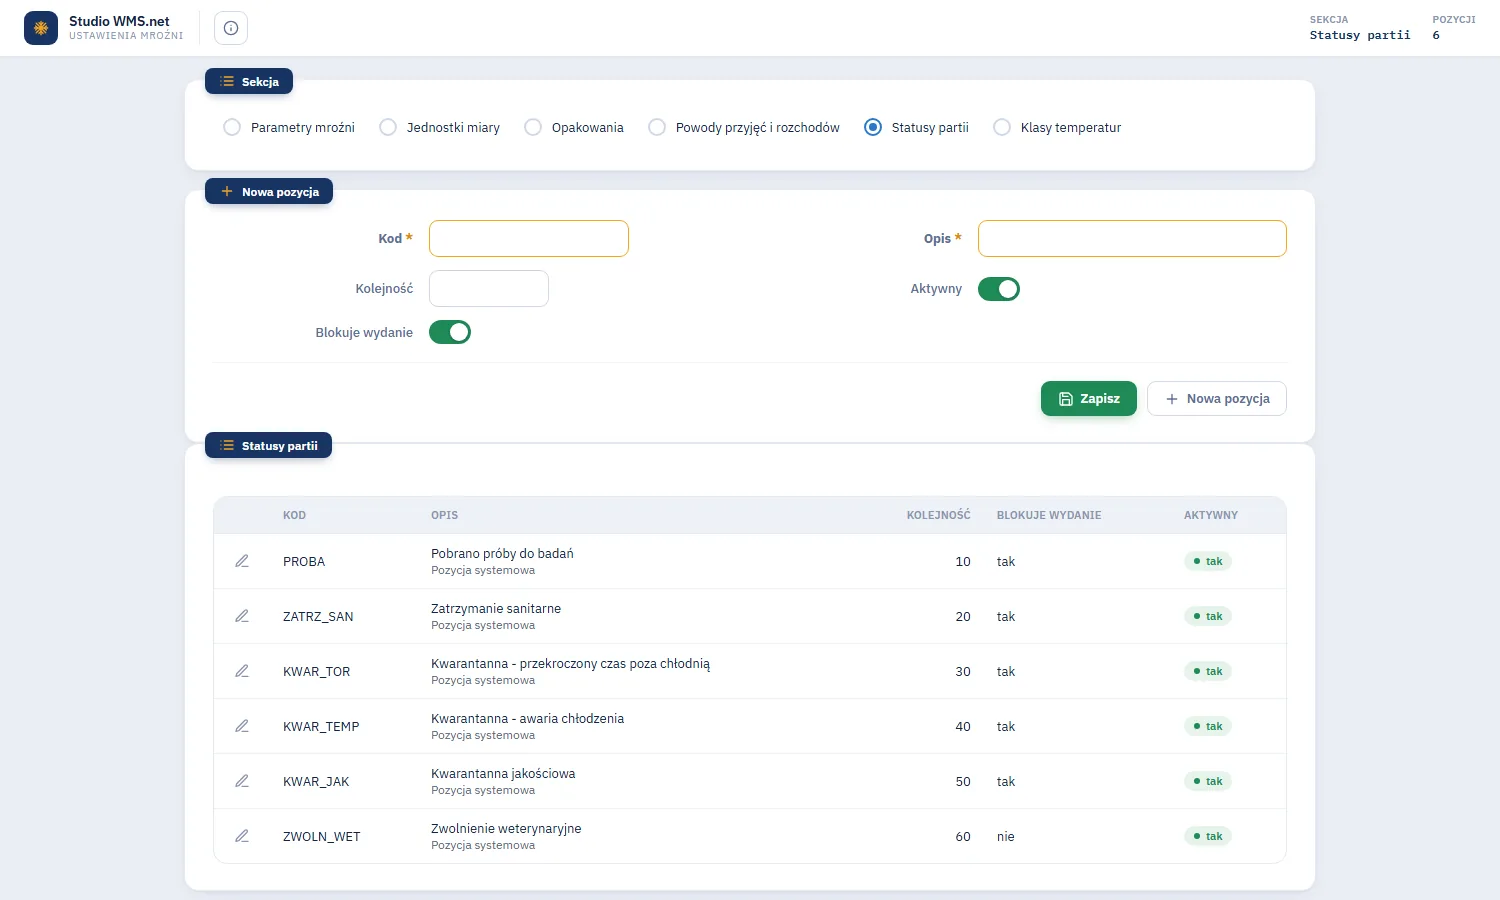Focus the Kod input field

point(529,239)
